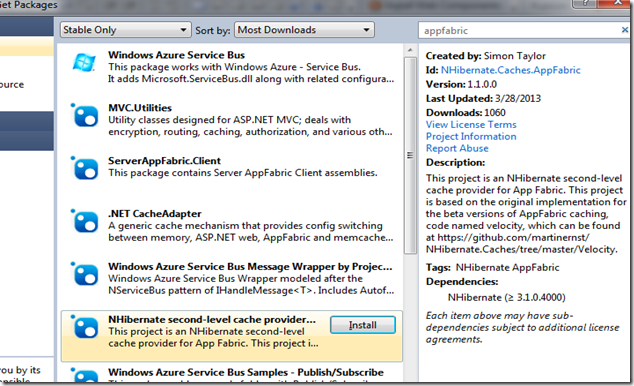This screenshot has width=634, height=386.
Task: Click the NHibernate second-level cache provider icon
Action: (x=85, y=327)
